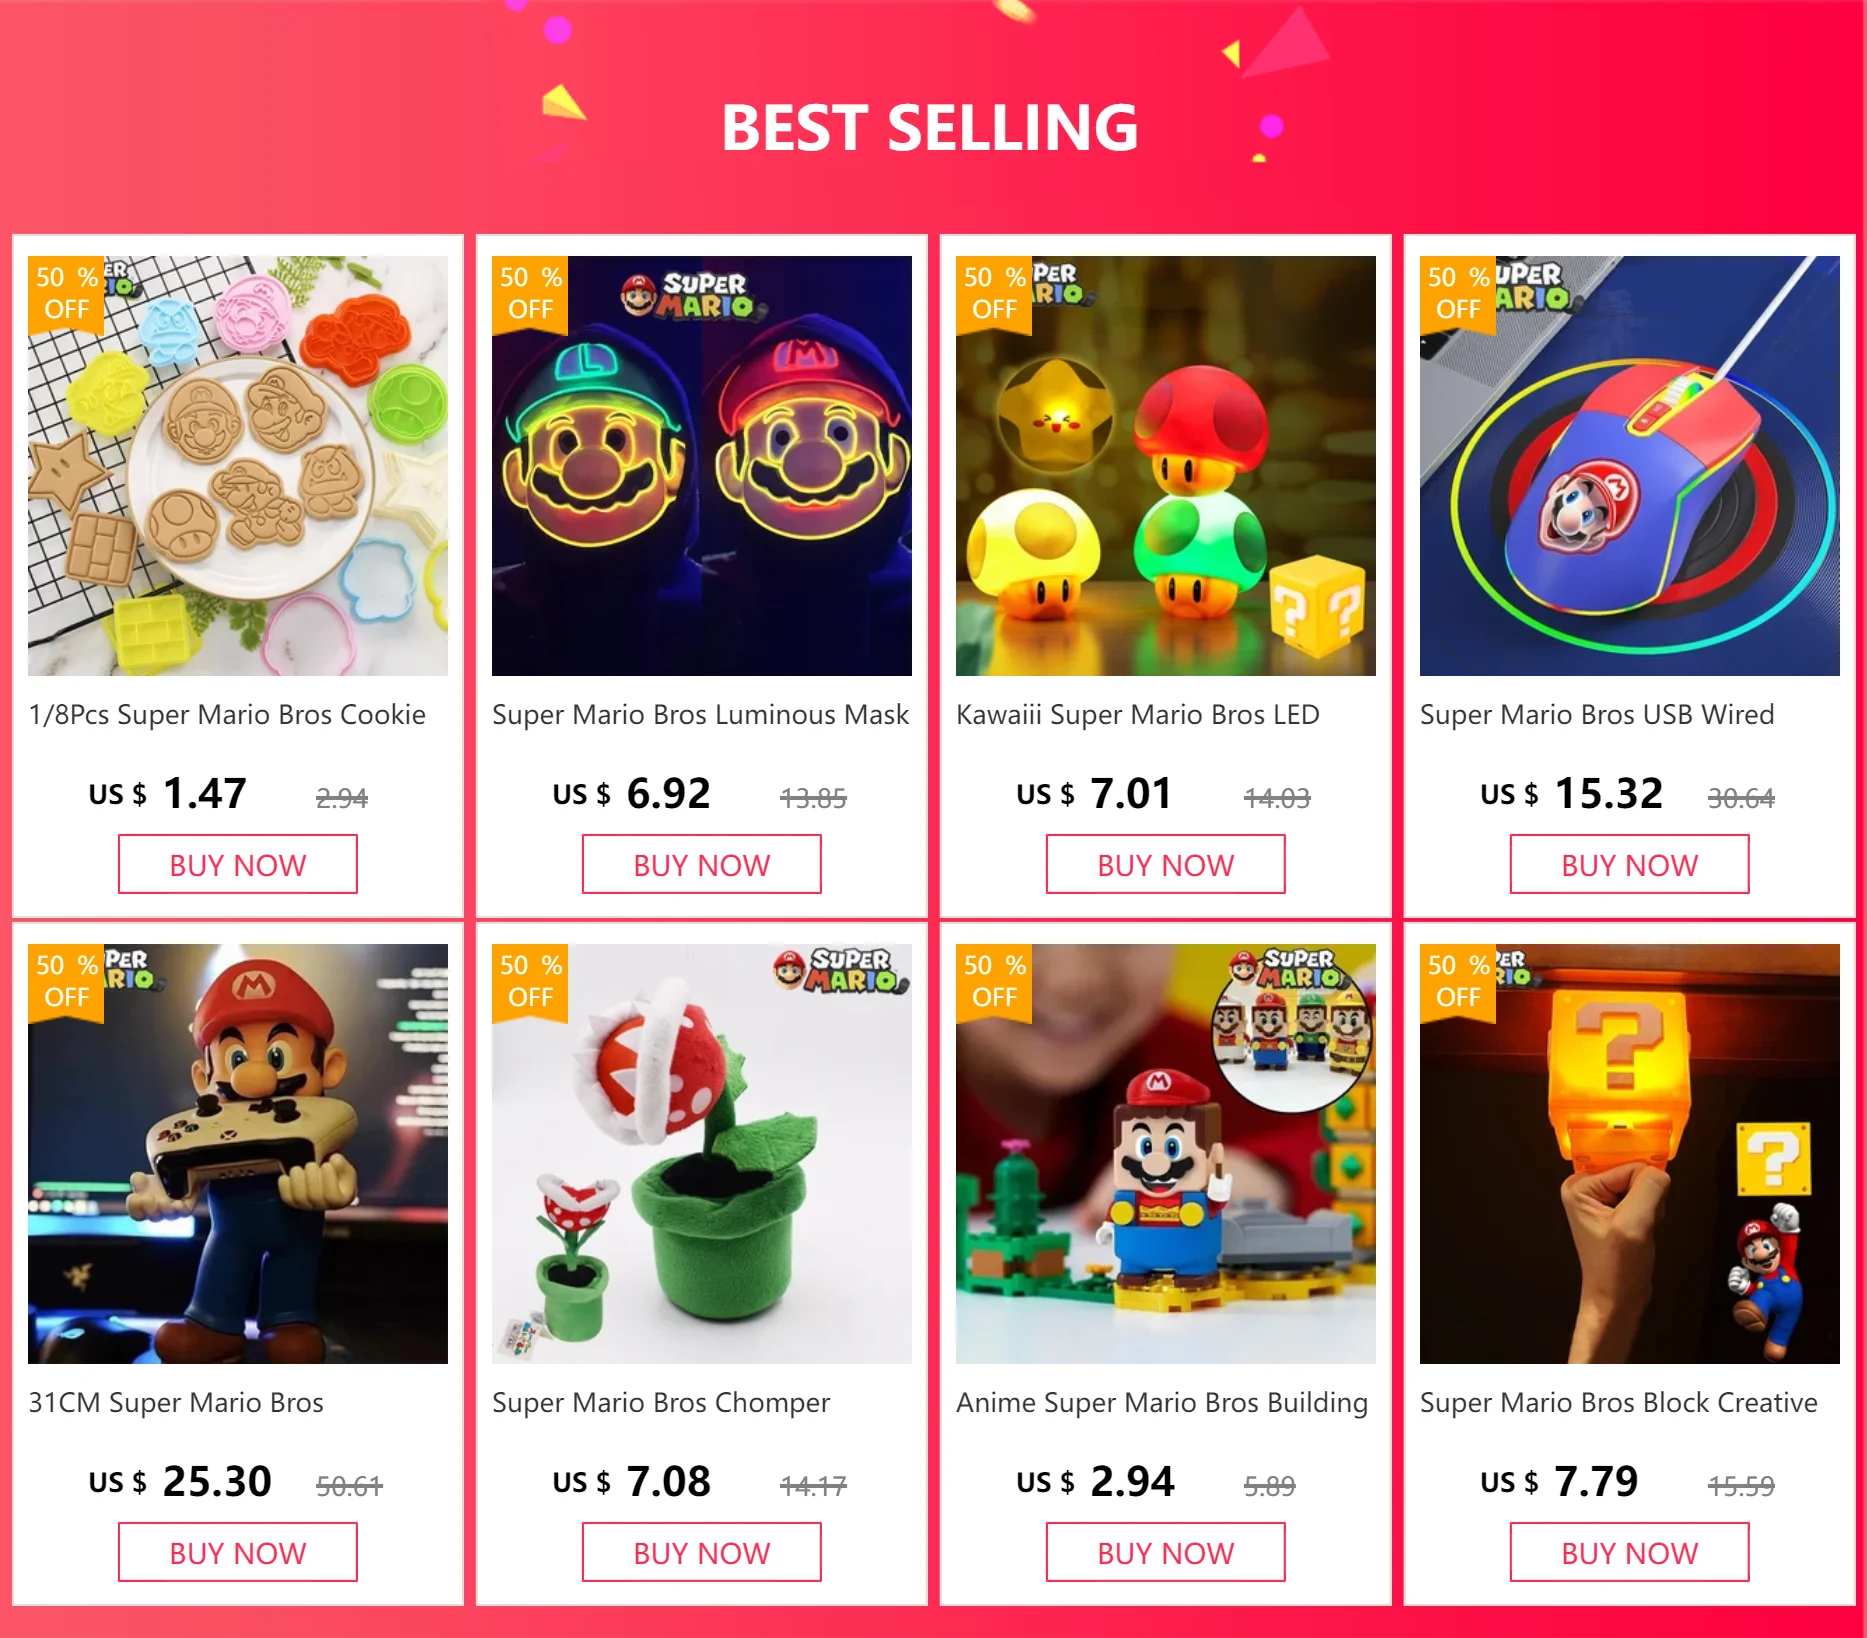The width and height of the screenshot is (1868, 1638).
Task: Click BUY NOW for Kawaiii LED lamp
Action: coord(1166,864)
